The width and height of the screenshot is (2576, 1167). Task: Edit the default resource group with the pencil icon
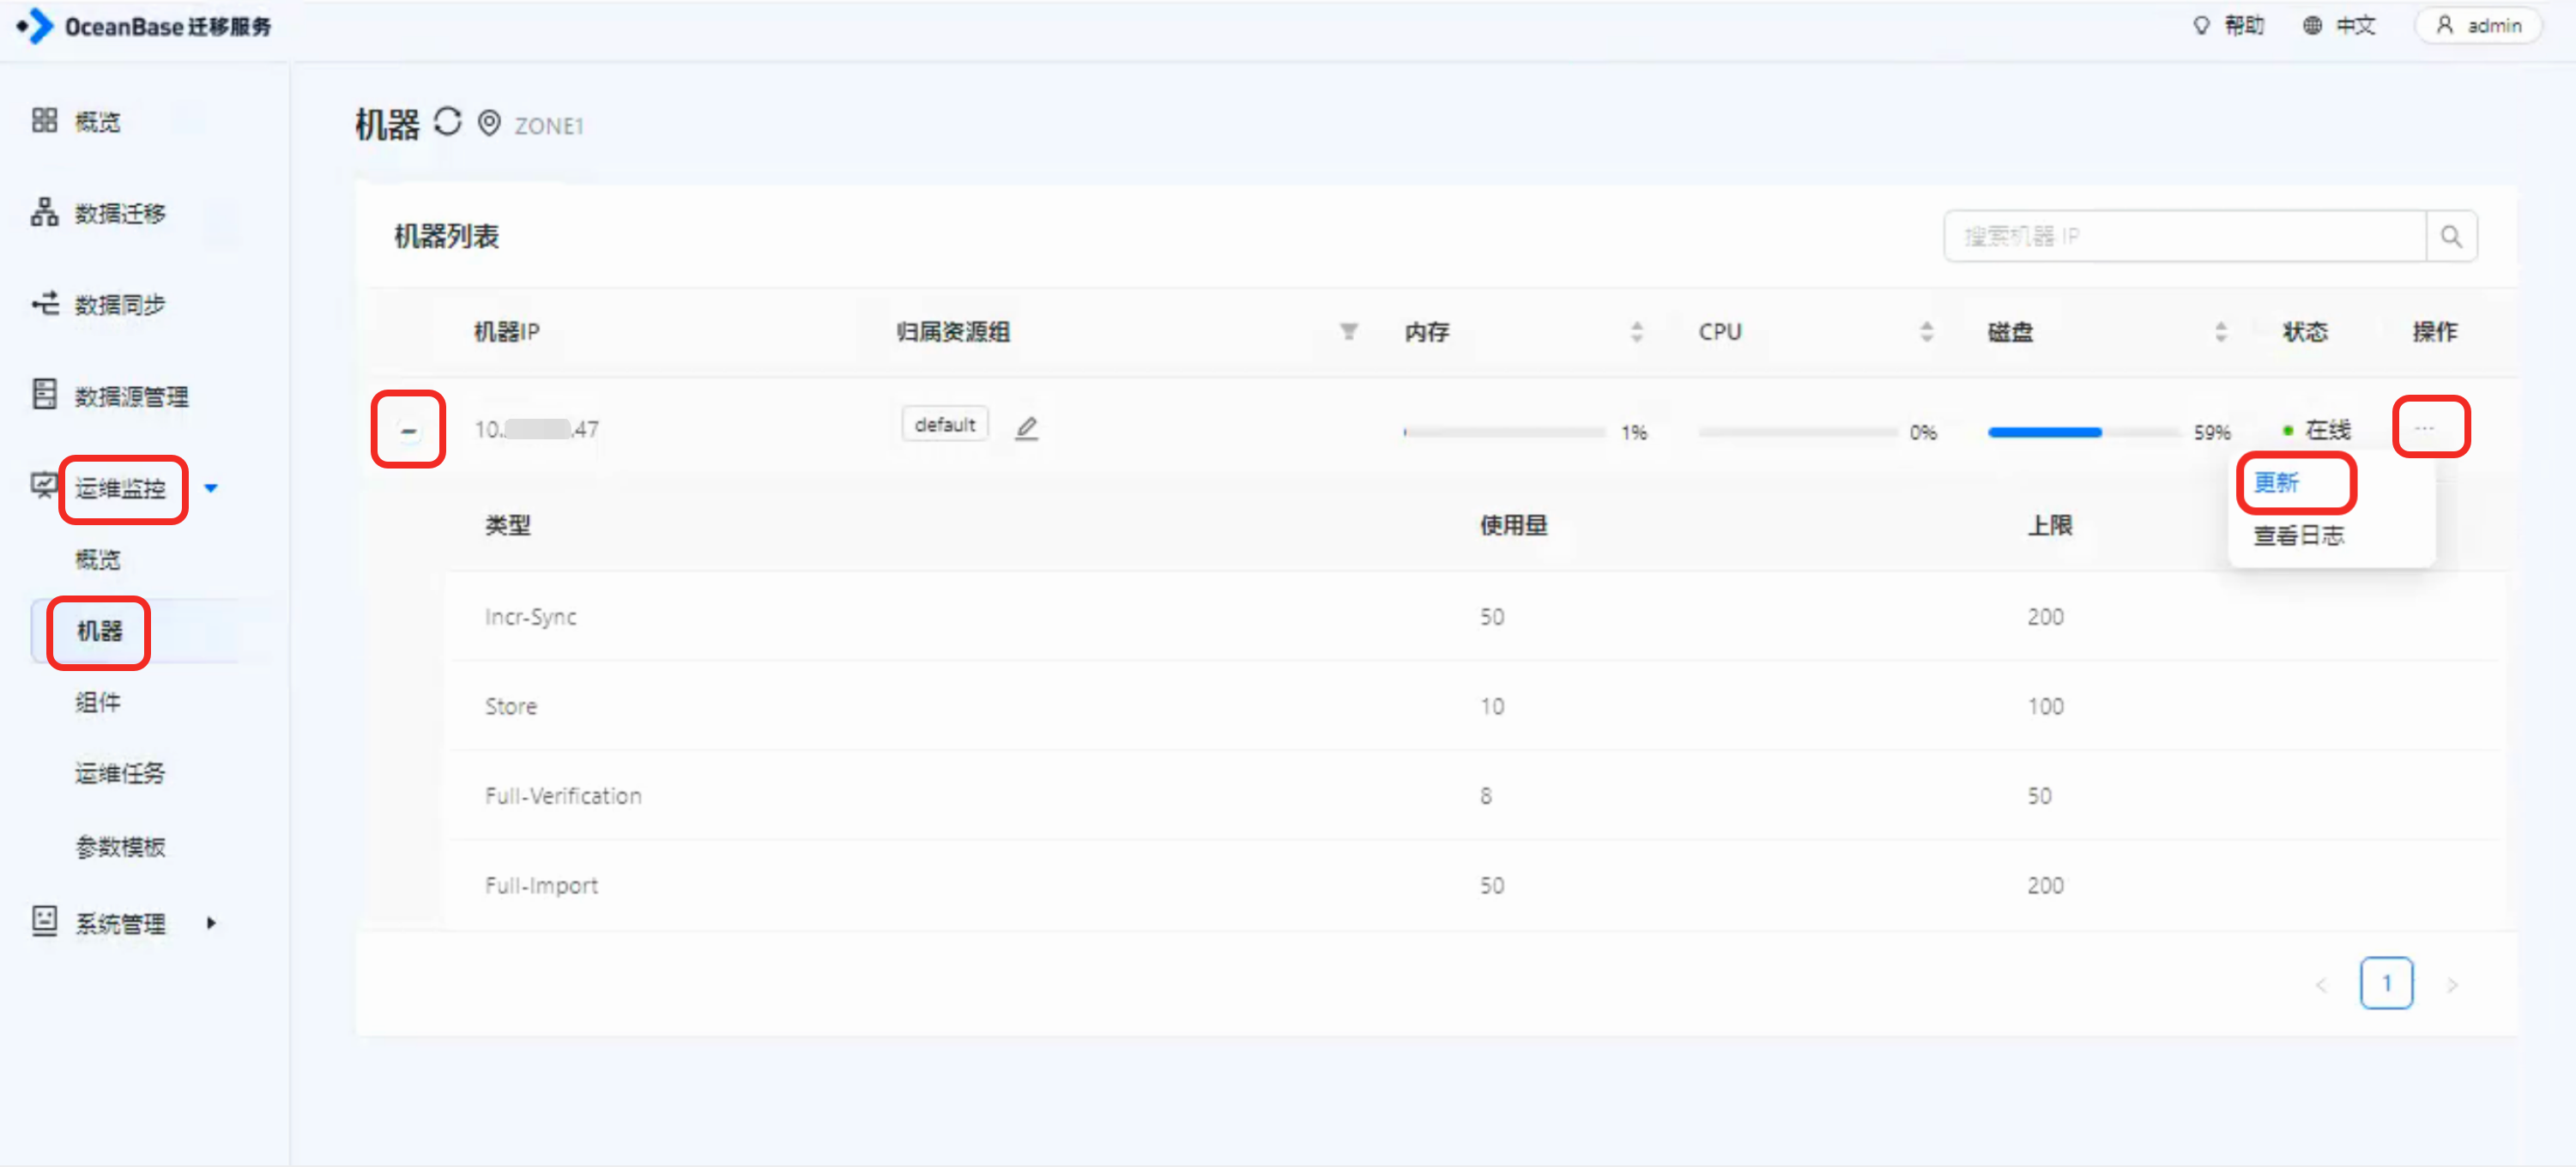coord(1026,428)
